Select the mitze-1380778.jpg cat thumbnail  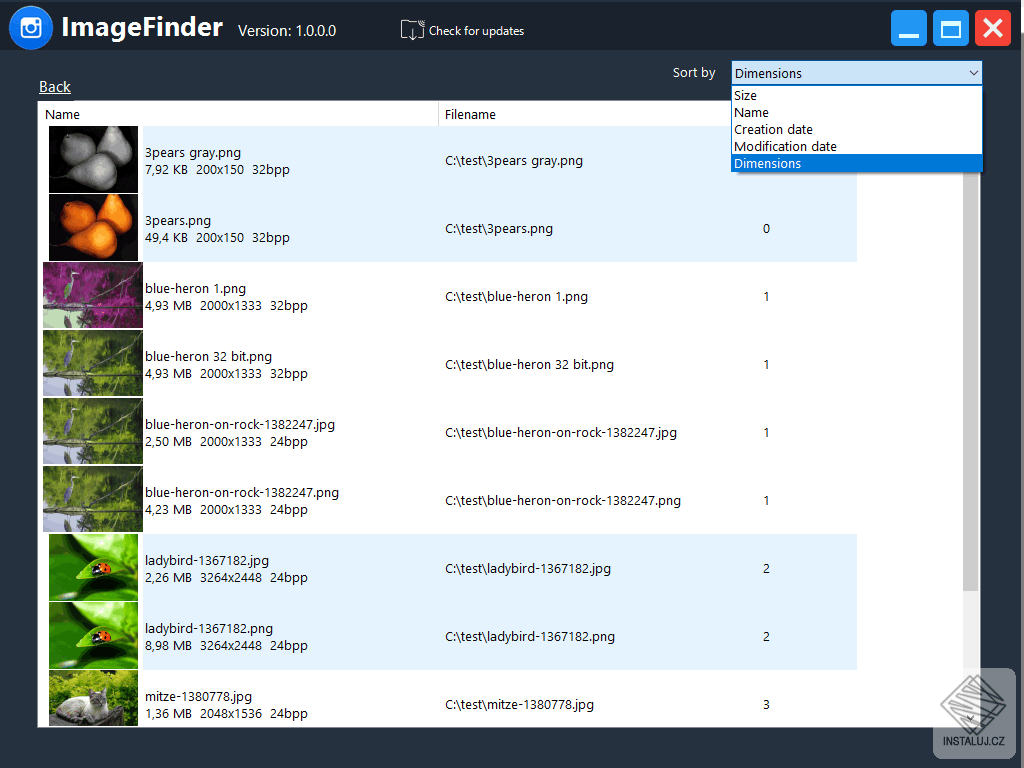[x=93, y=698]
